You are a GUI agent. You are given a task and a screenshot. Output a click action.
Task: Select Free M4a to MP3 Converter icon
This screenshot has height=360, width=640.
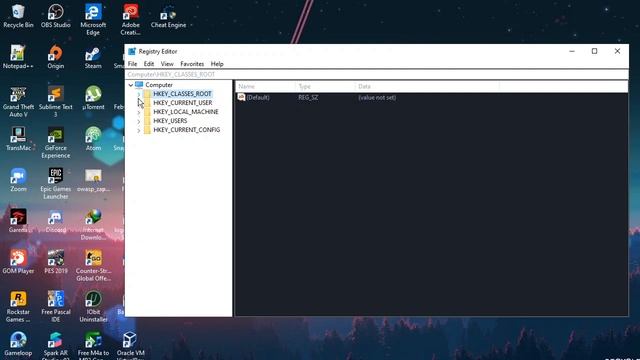(93, 345)
